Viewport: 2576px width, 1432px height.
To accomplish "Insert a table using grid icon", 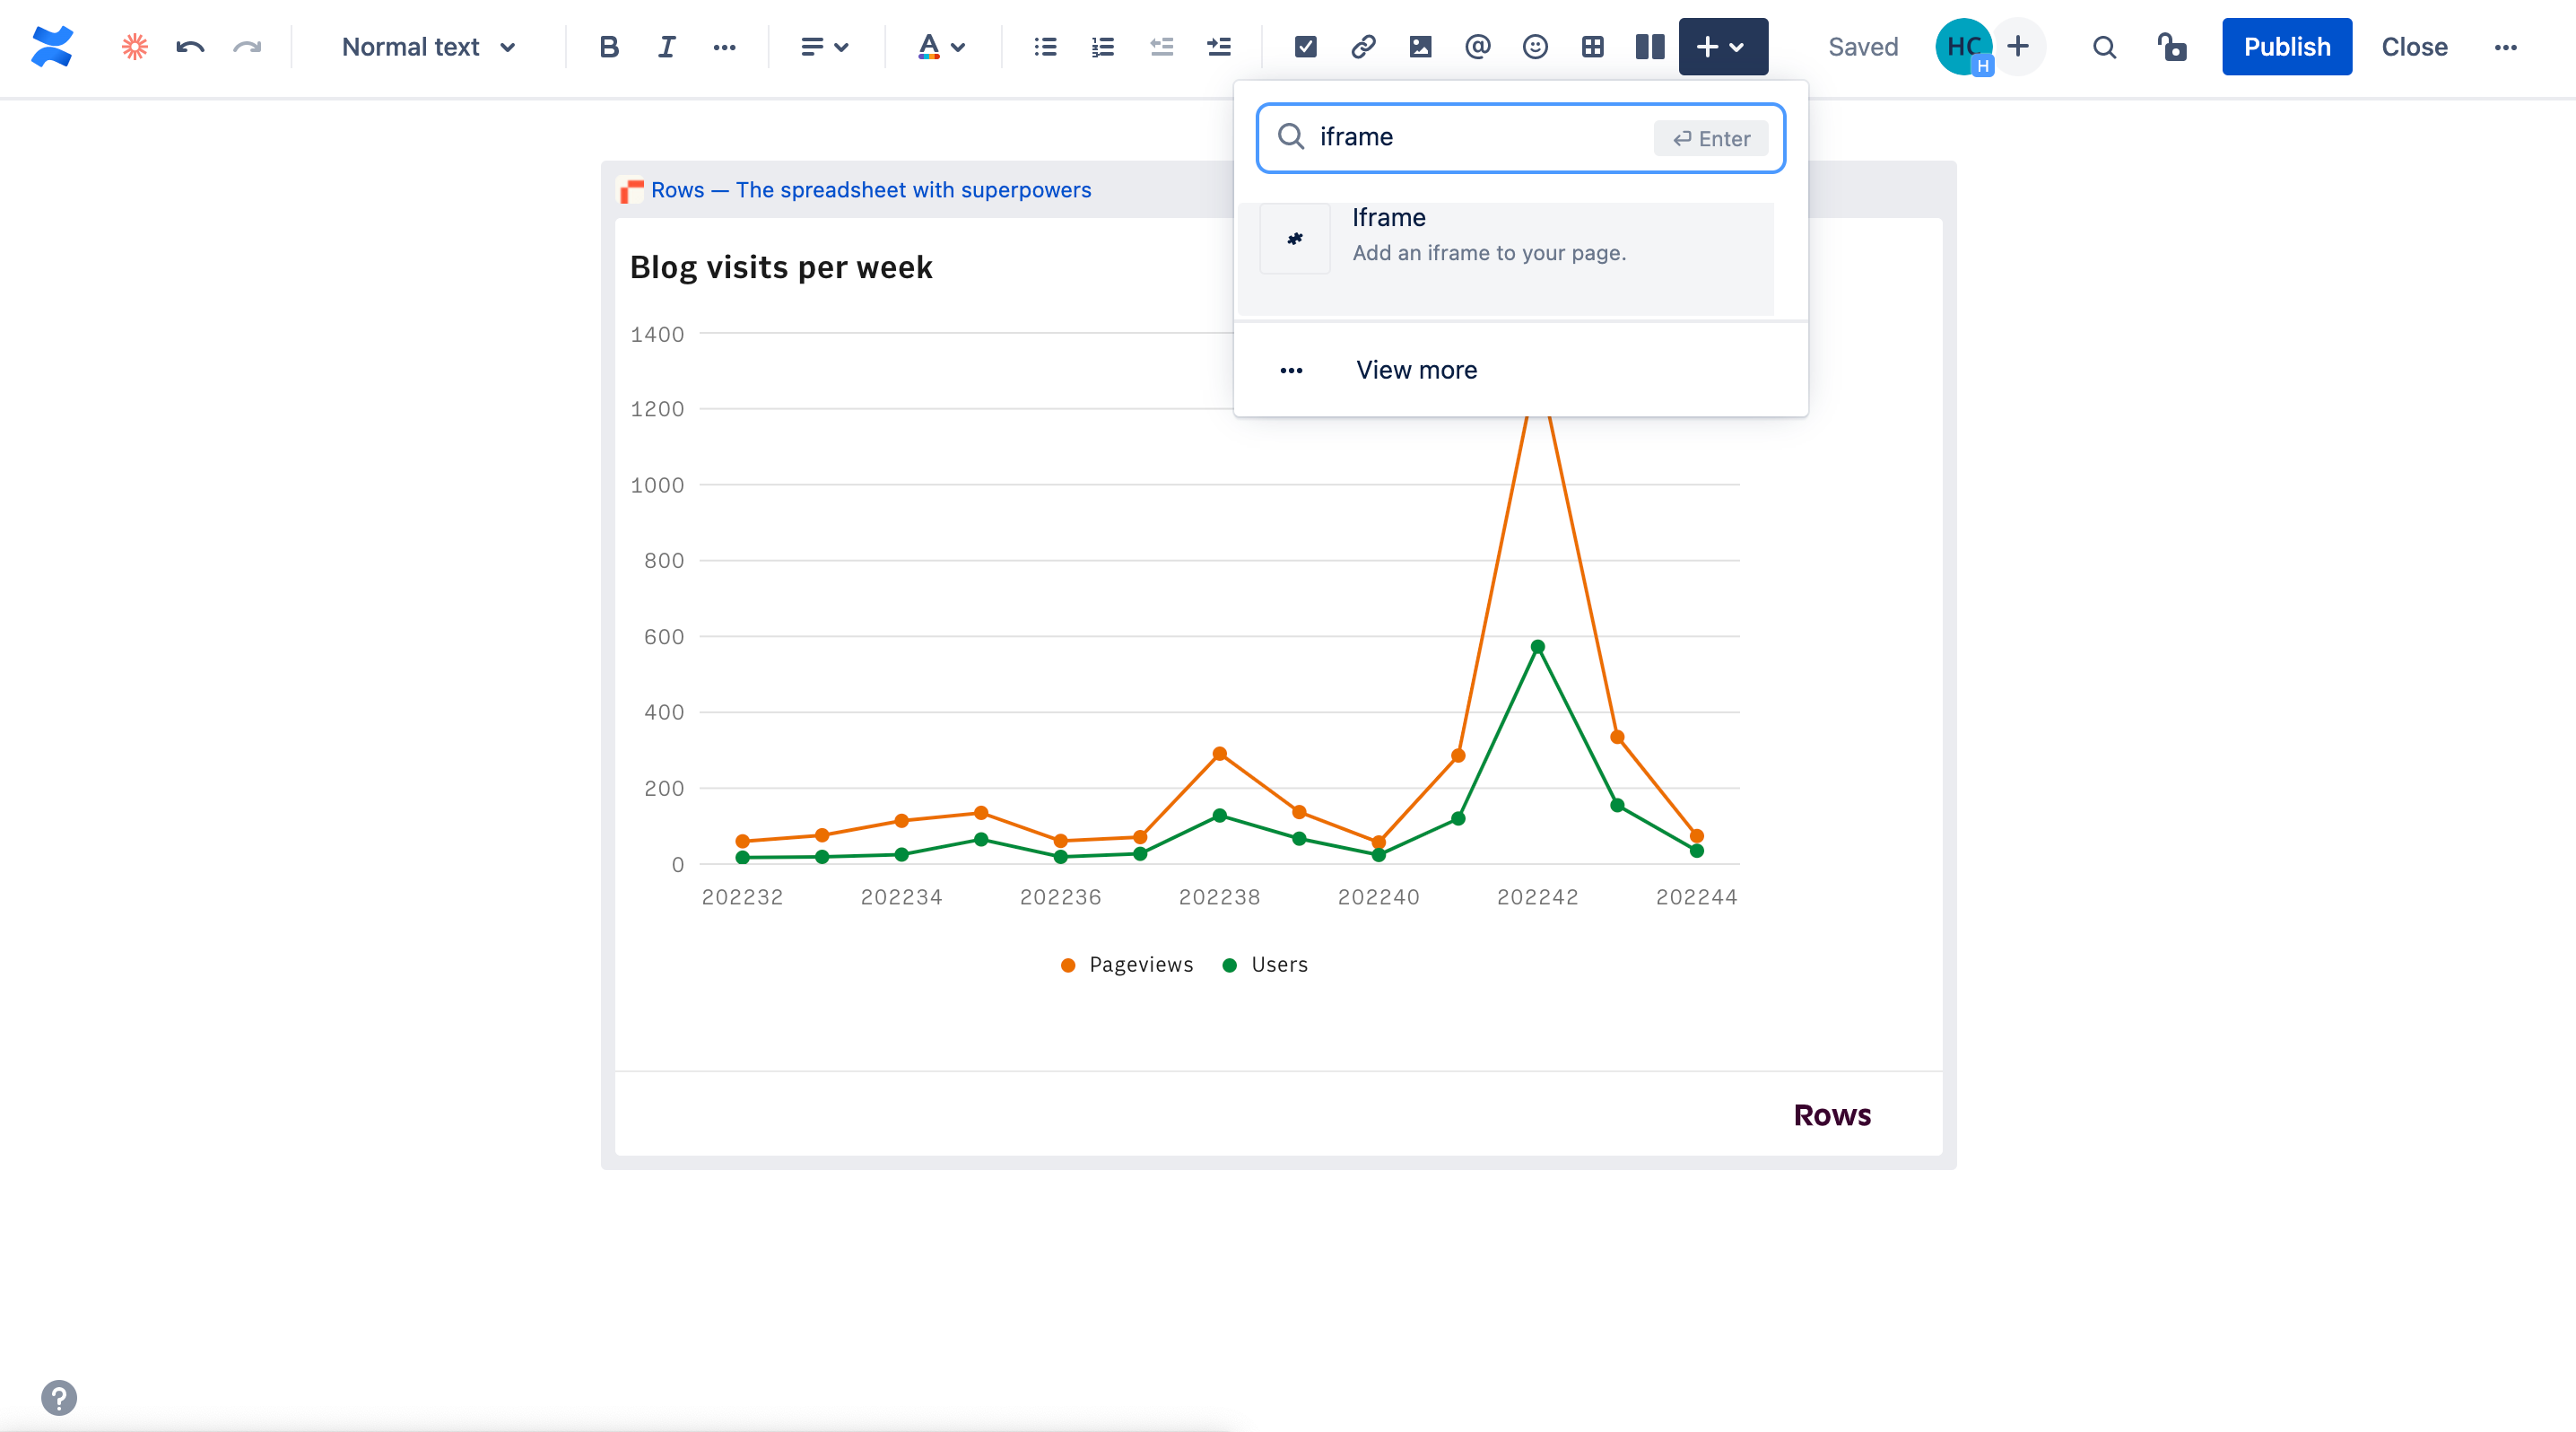I will coord(1593,47).
